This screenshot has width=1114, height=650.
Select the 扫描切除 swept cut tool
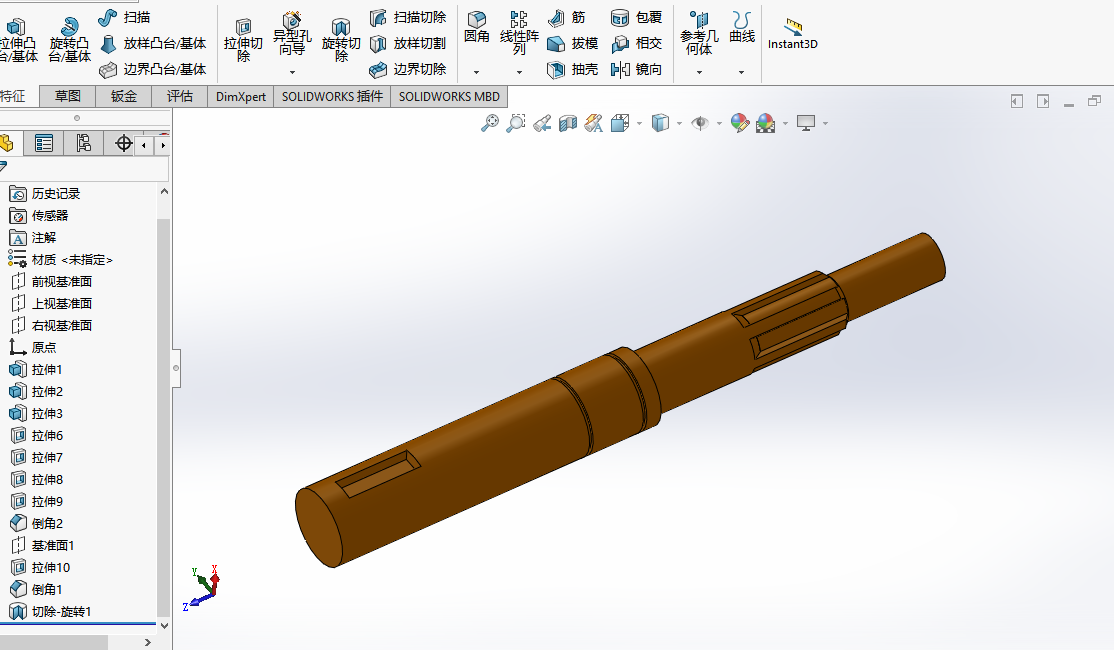click(408, 17)
